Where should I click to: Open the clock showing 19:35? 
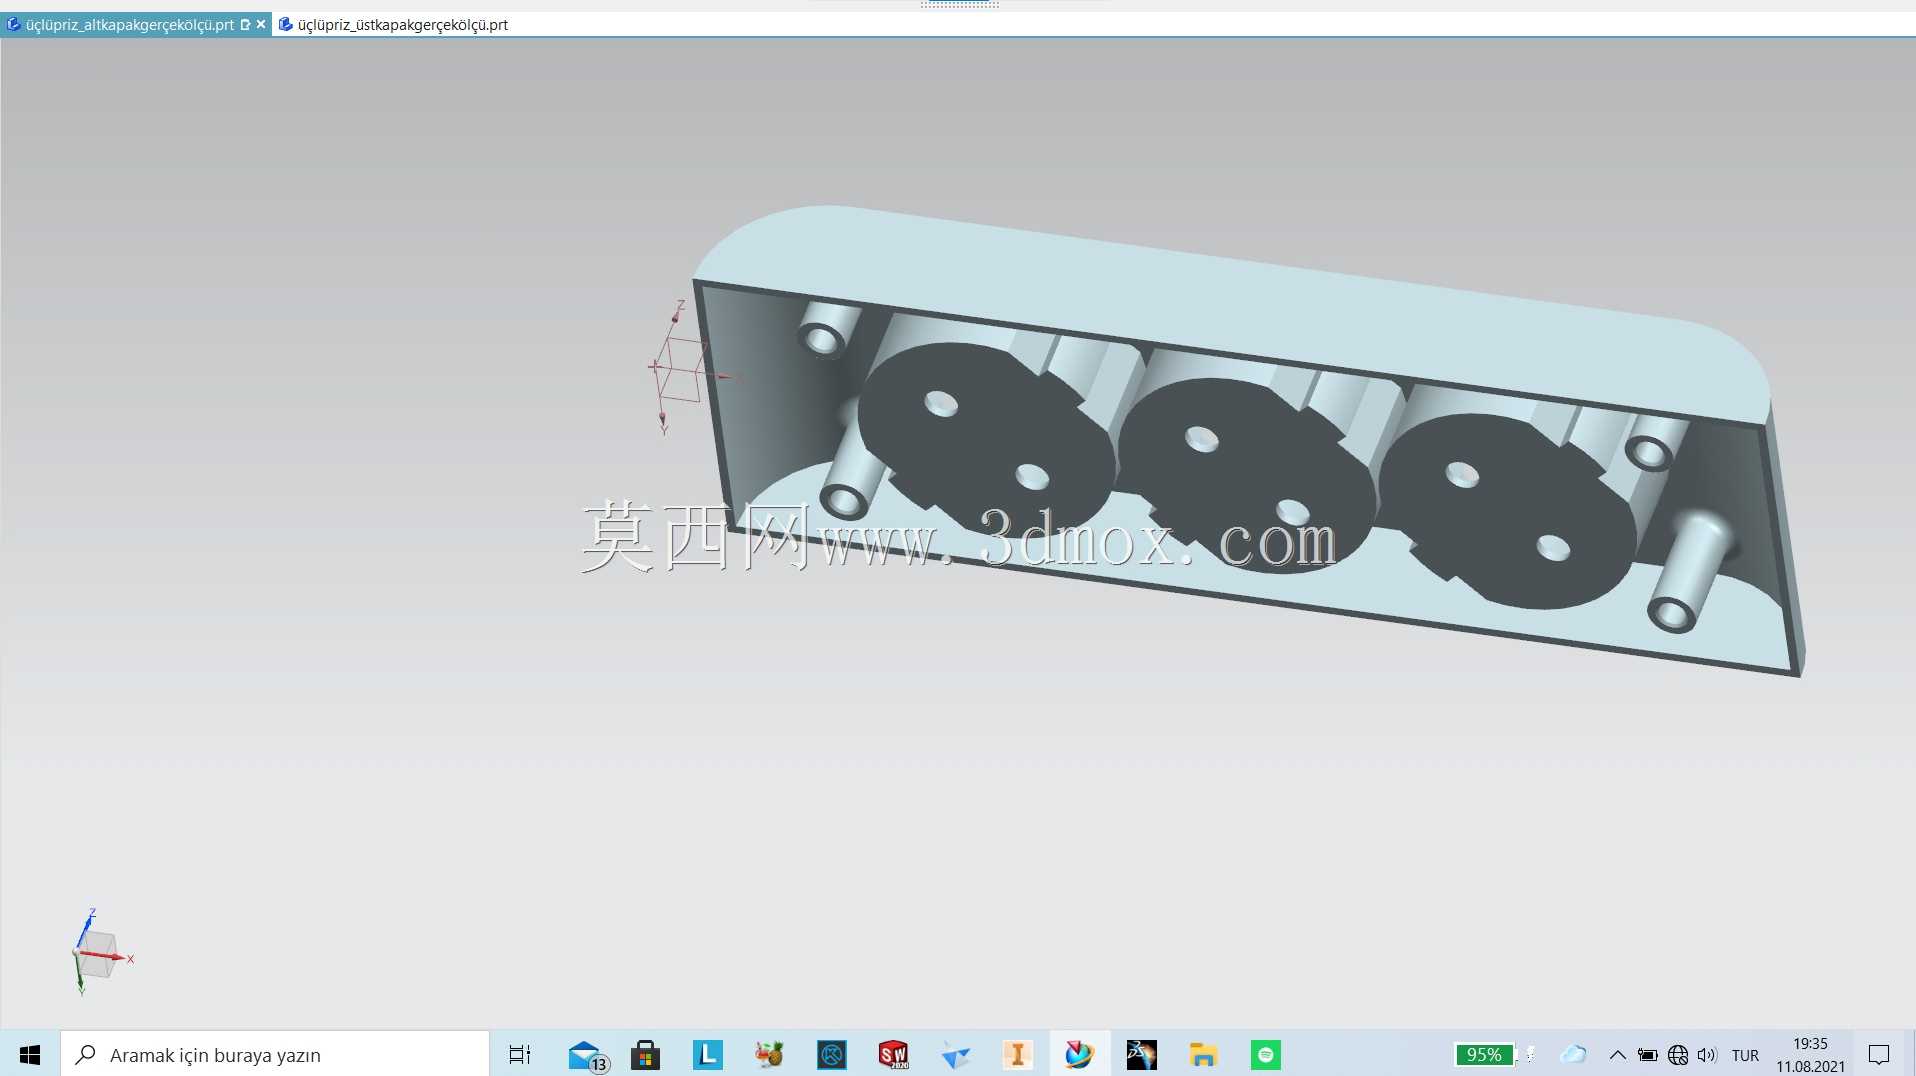point(1810,1054)
